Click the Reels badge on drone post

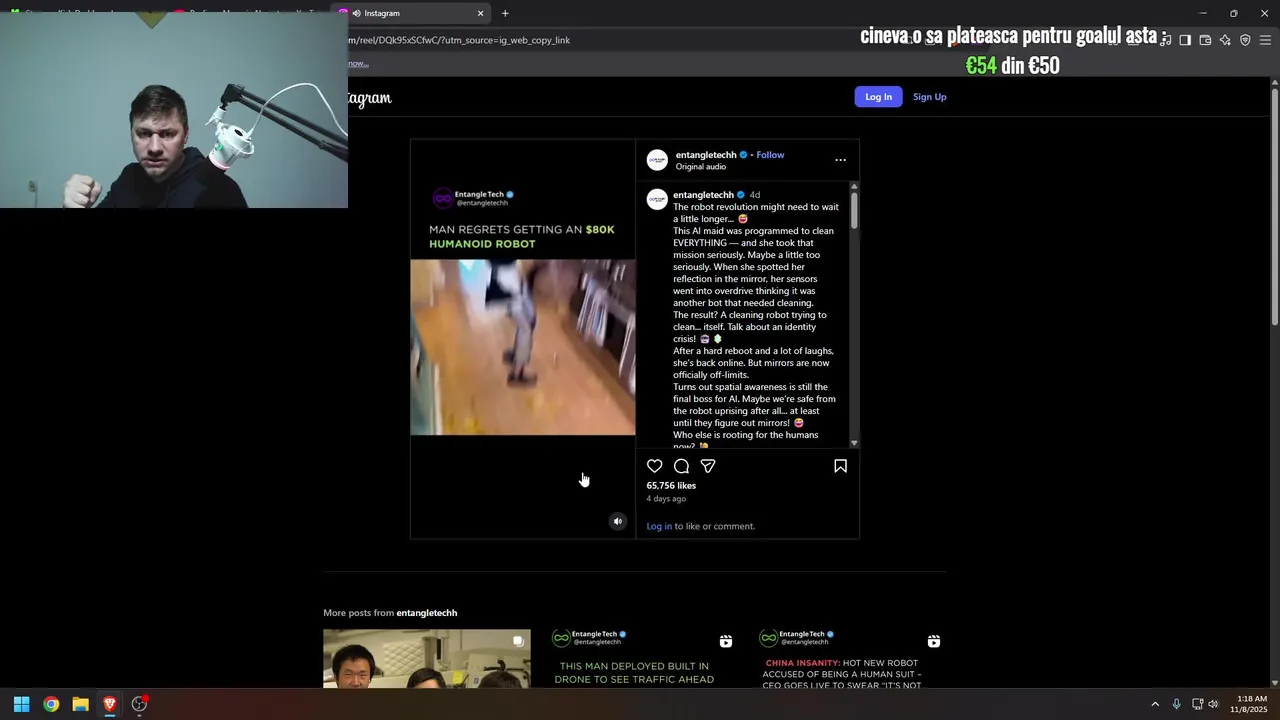[726, 641]
